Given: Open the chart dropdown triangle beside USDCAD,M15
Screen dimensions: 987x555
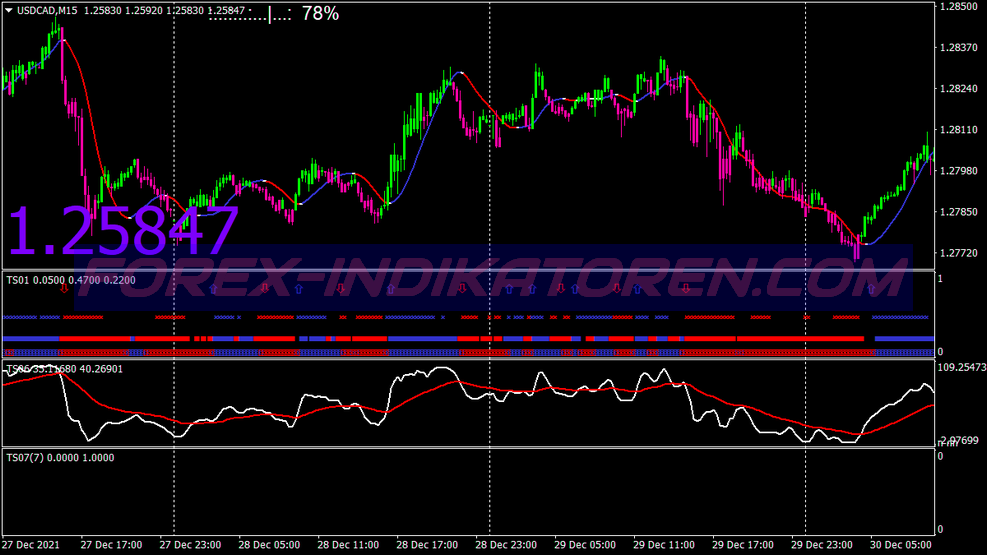Looking at the screenshot, I should pyautogui.click(x=8, y=10).
